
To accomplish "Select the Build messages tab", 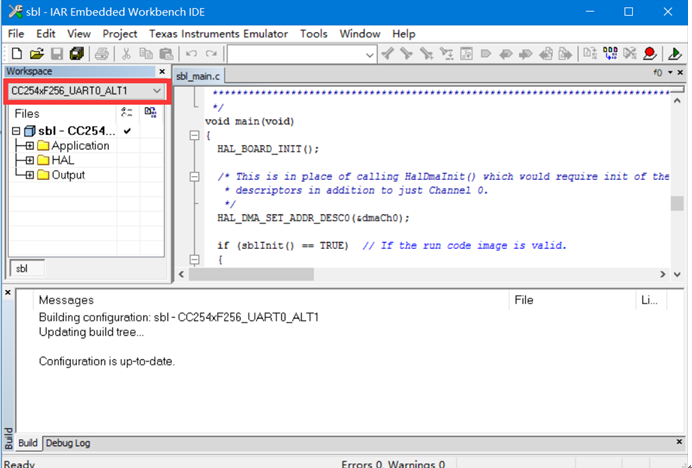I will (28, 443).
